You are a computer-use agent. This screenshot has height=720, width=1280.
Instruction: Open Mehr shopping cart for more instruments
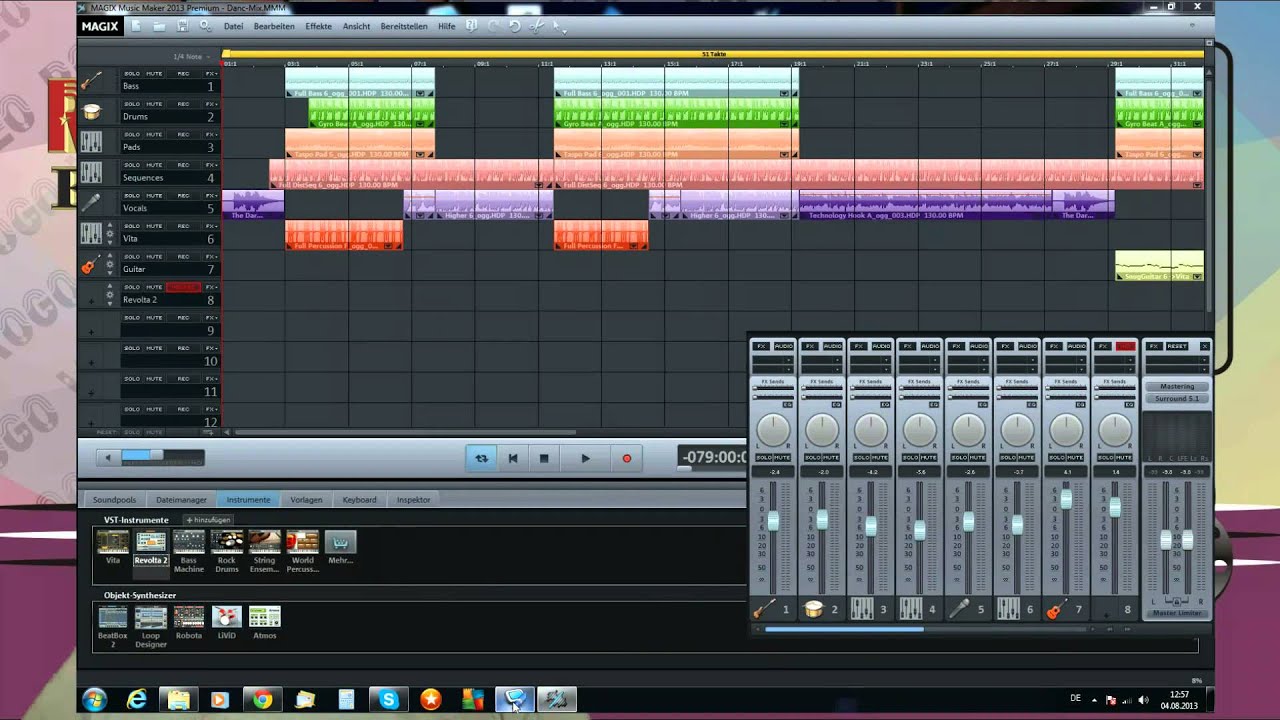point(341,547)
